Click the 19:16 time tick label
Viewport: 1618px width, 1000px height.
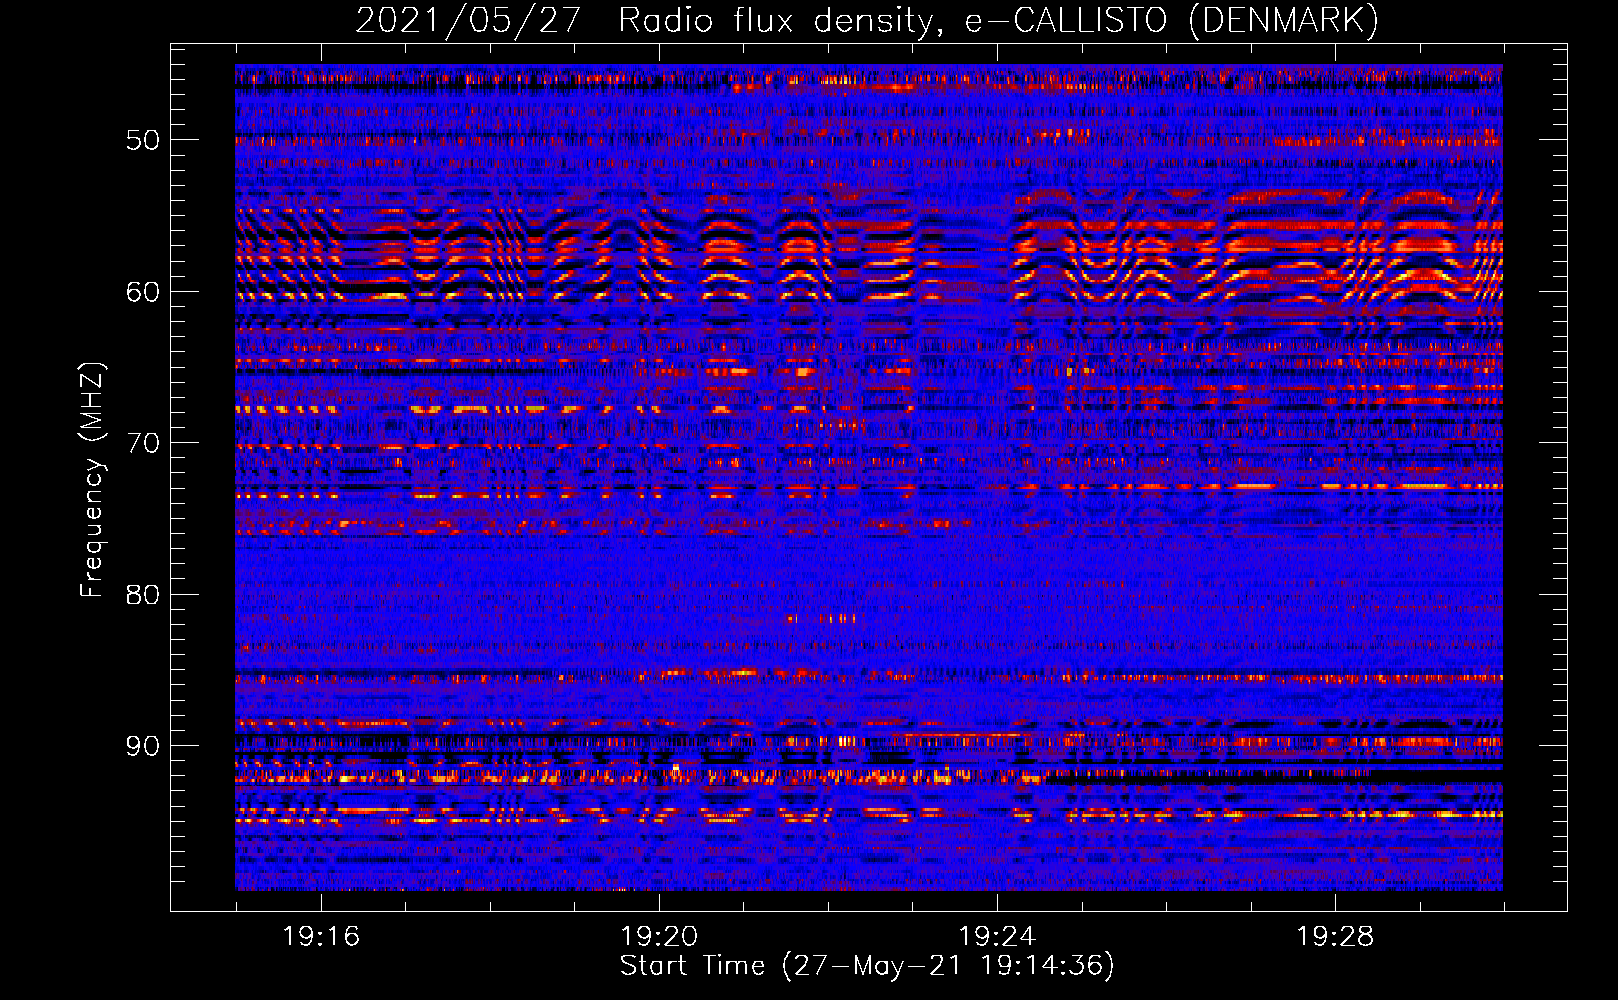point(321,936)
